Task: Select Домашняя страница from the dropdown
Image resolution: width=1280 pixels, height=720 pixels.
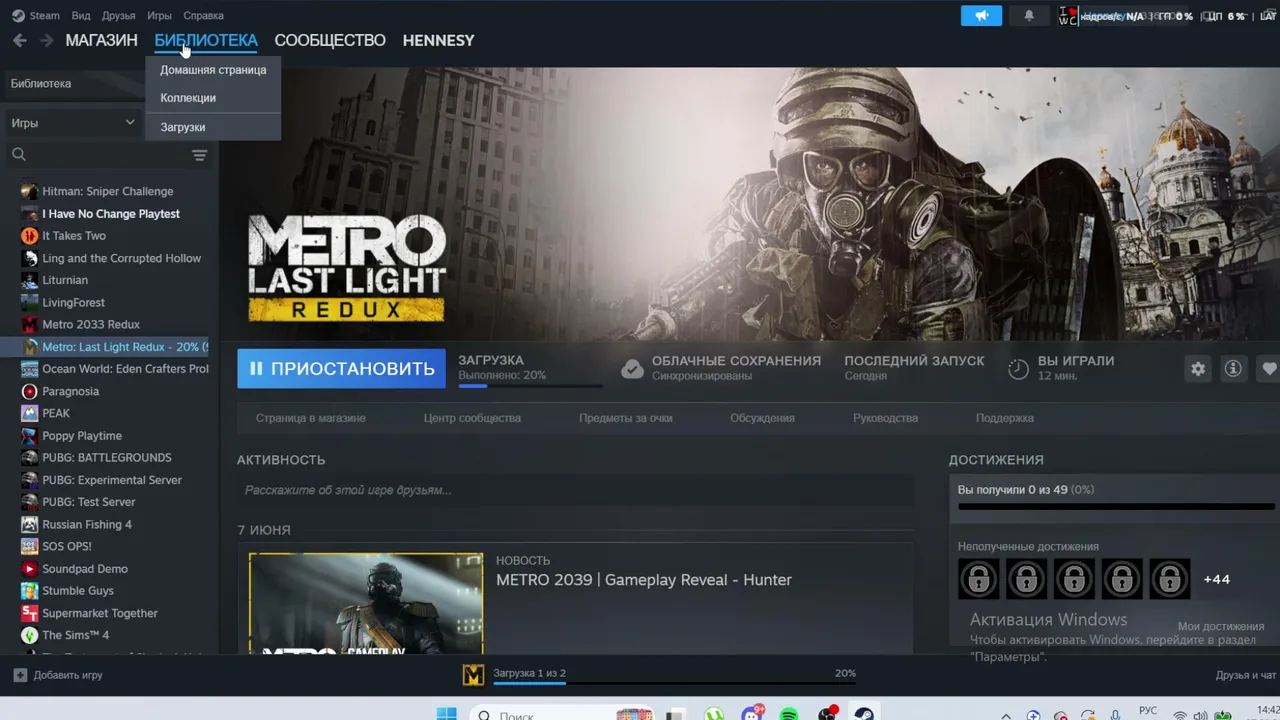Action: click(x=213, y=70)
